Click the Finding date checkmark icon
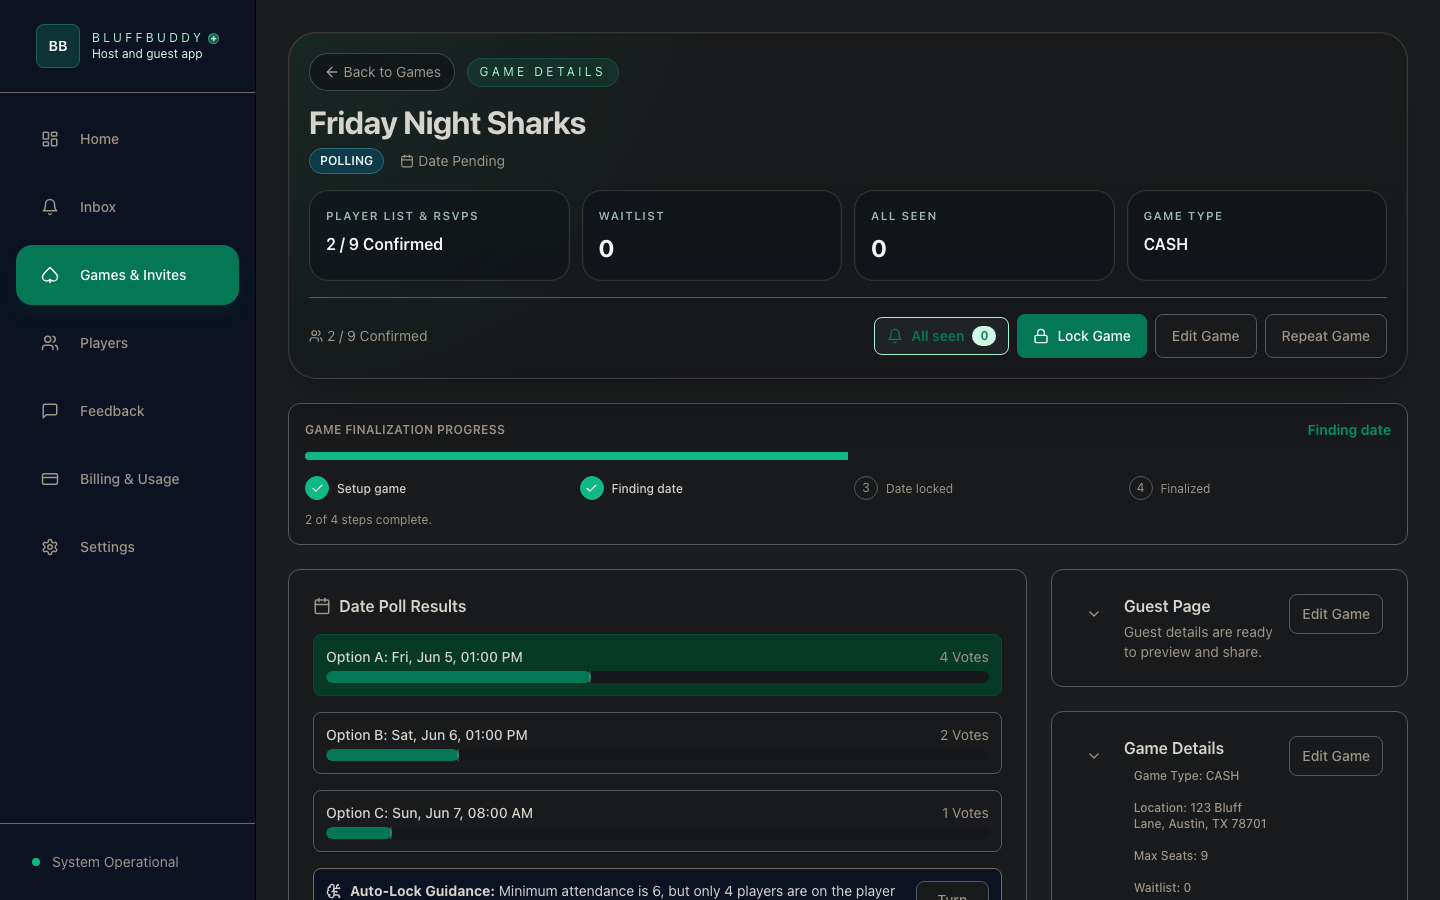 (x=592, y=488)
